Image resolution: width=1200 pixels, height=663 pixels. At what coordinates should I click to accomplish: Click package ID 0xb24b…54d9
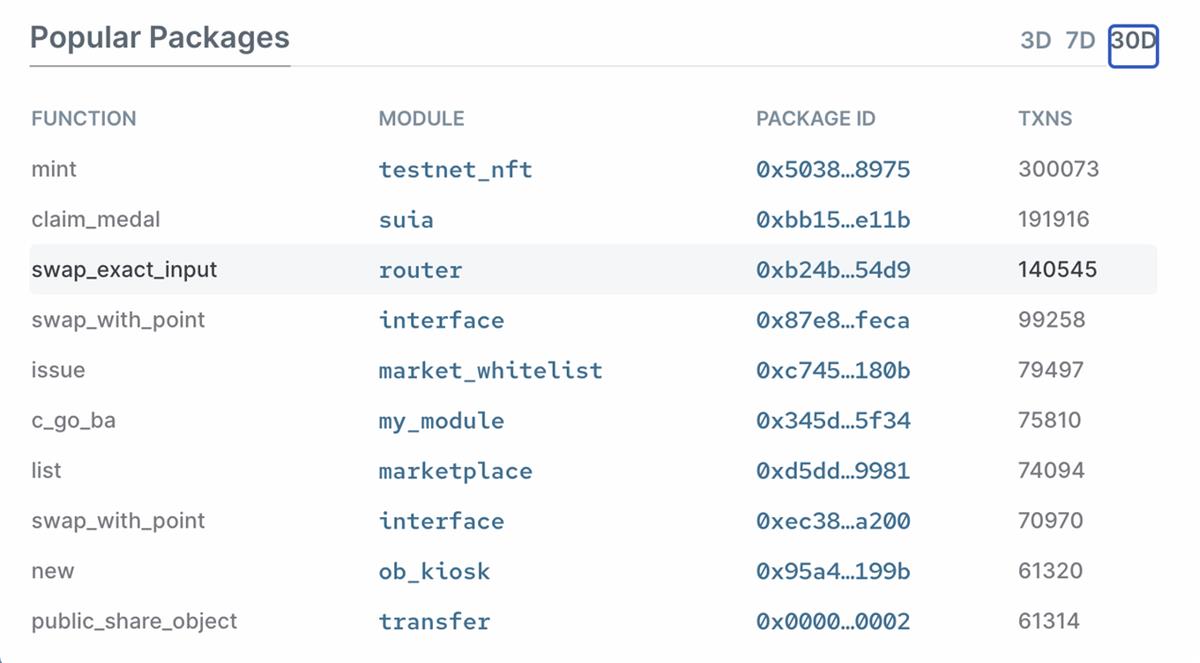pyautogui.click(x=833, y=270)
